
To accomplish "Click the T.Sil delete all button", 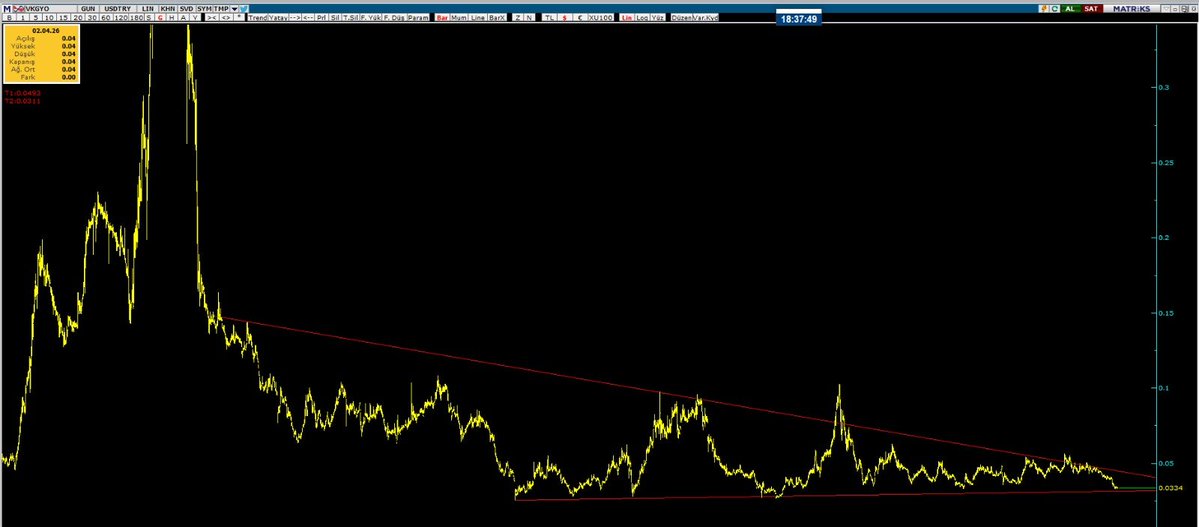I will 350,17.
